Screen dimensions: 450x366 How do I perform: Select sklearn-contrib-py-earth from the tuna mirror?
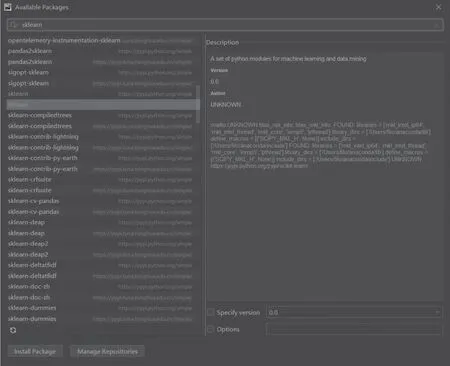tap(103, 169)
